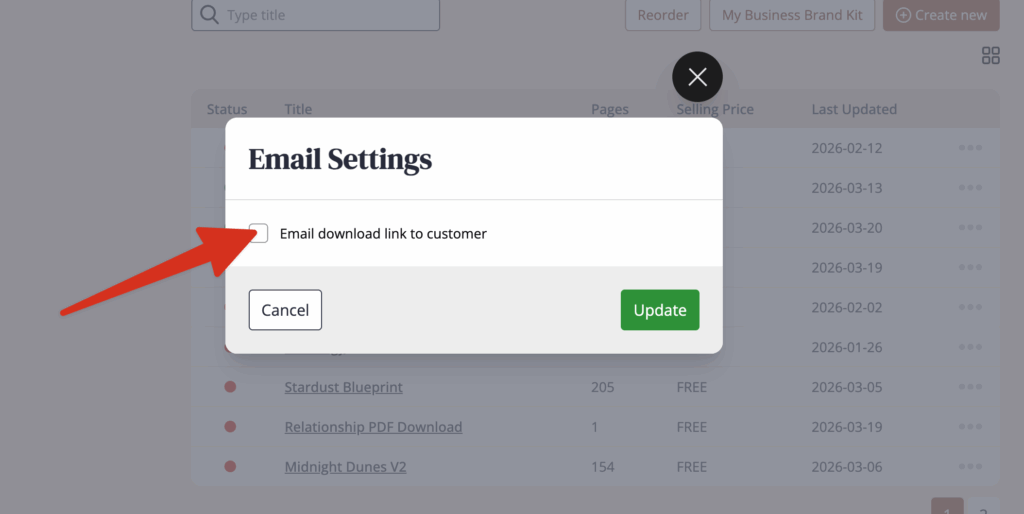Open the Relationship PDF Download title link
The image size is (1024, 514).
click(373, 427)
